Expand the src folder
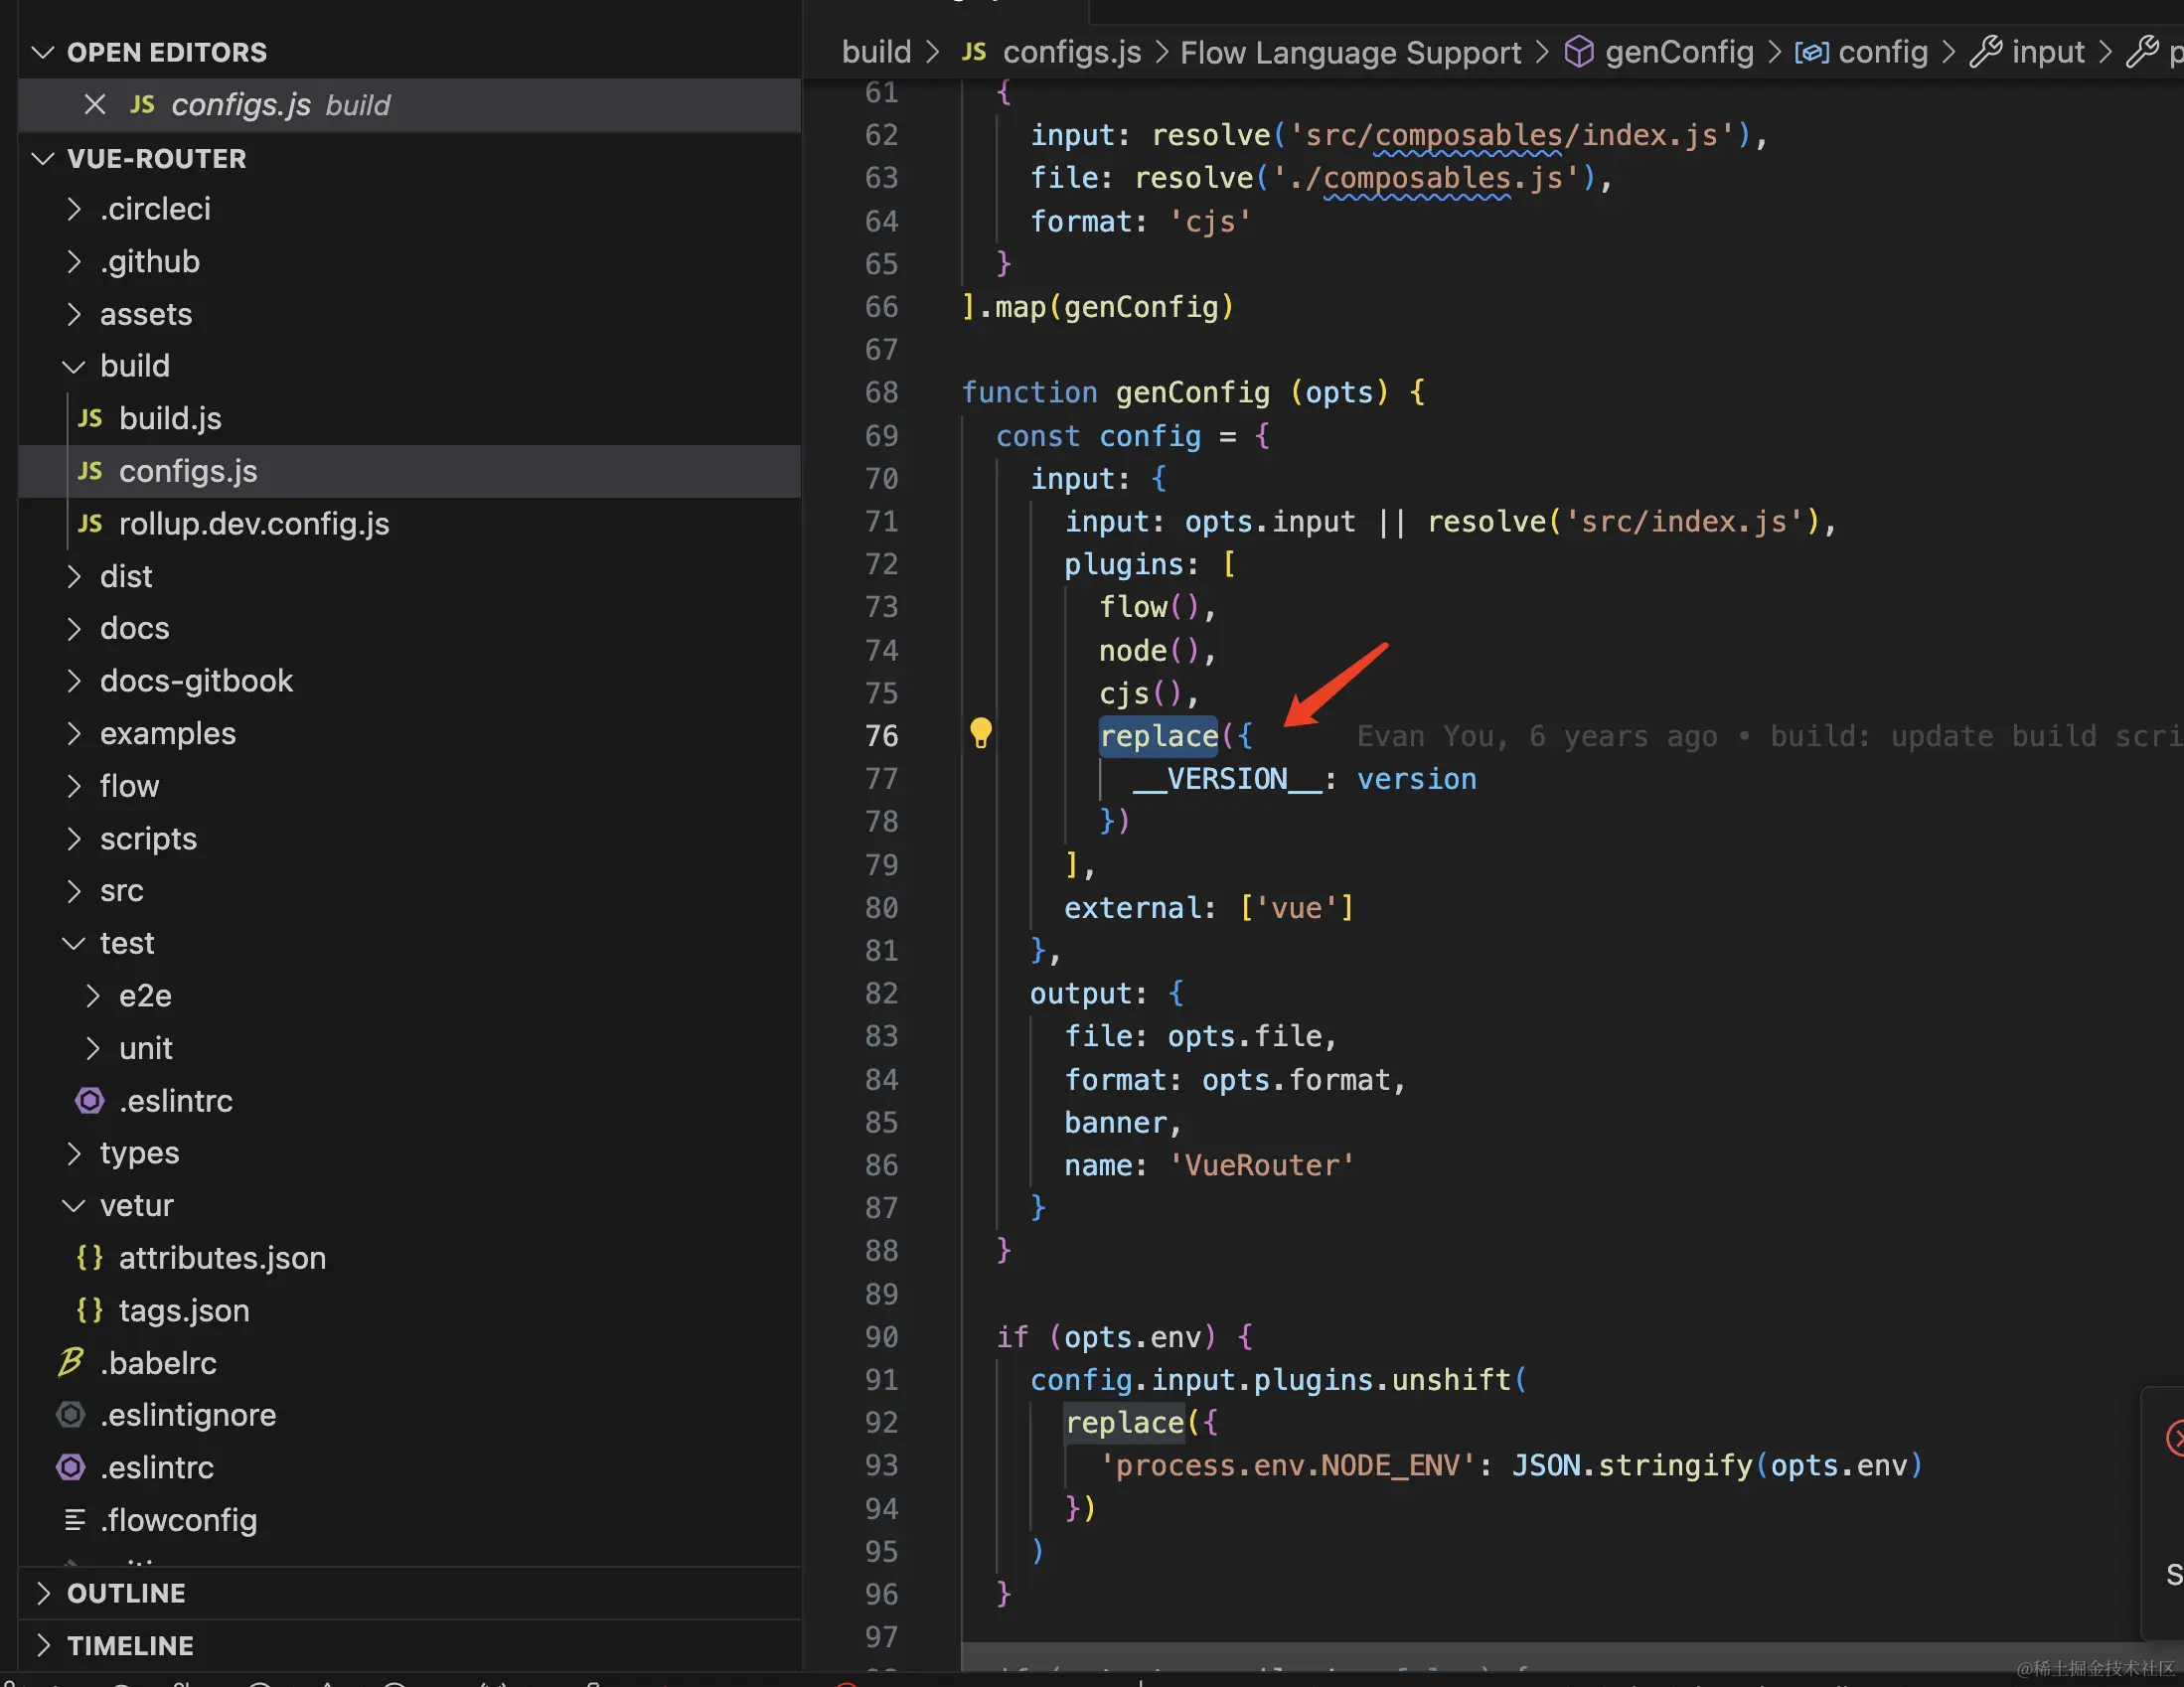The height and width of the screenshot is (1687, 2184). 121,891
